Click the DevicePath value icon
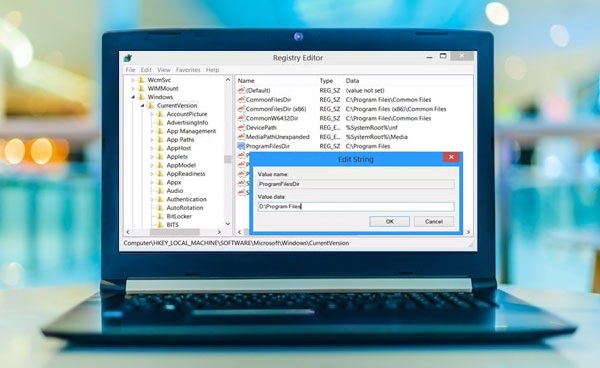 (241, 127)
